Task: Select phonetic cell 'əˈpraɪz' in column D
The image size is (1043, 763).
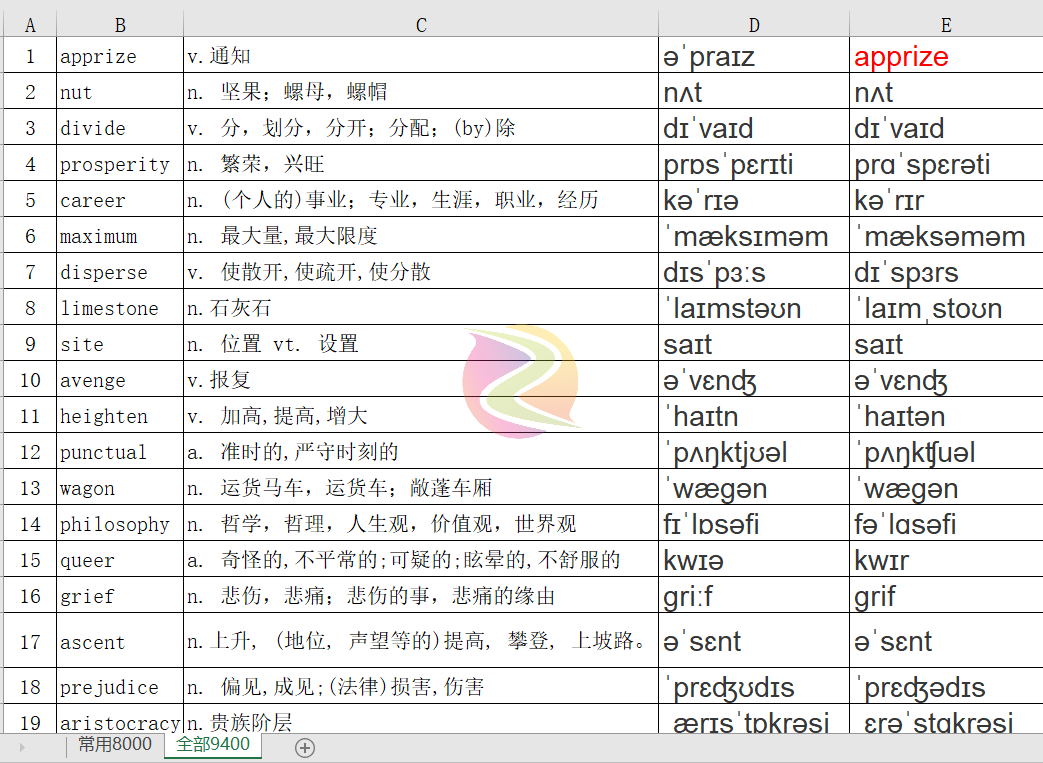Action: coord(754,55)
